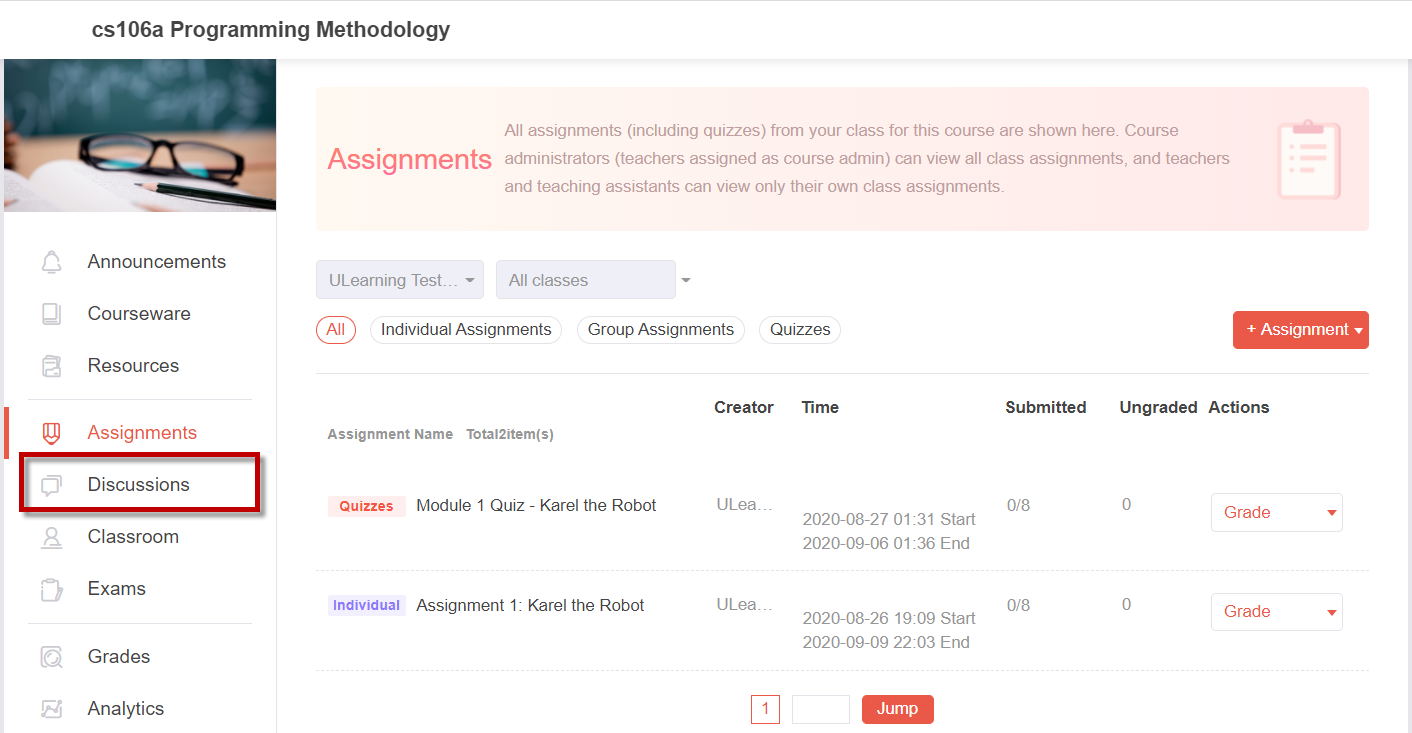Click the cs106a Programming Methodology title
The width and height of the screenshot is (1412, 733).
point(271,30)
